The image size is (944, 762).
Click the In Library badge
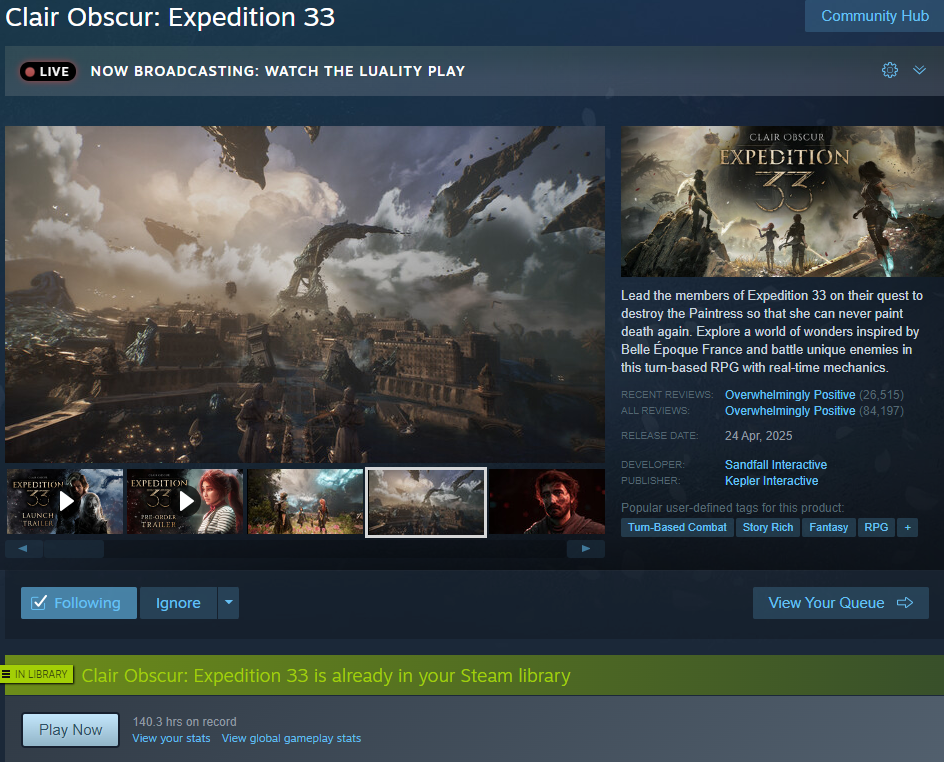click(37, 674)
